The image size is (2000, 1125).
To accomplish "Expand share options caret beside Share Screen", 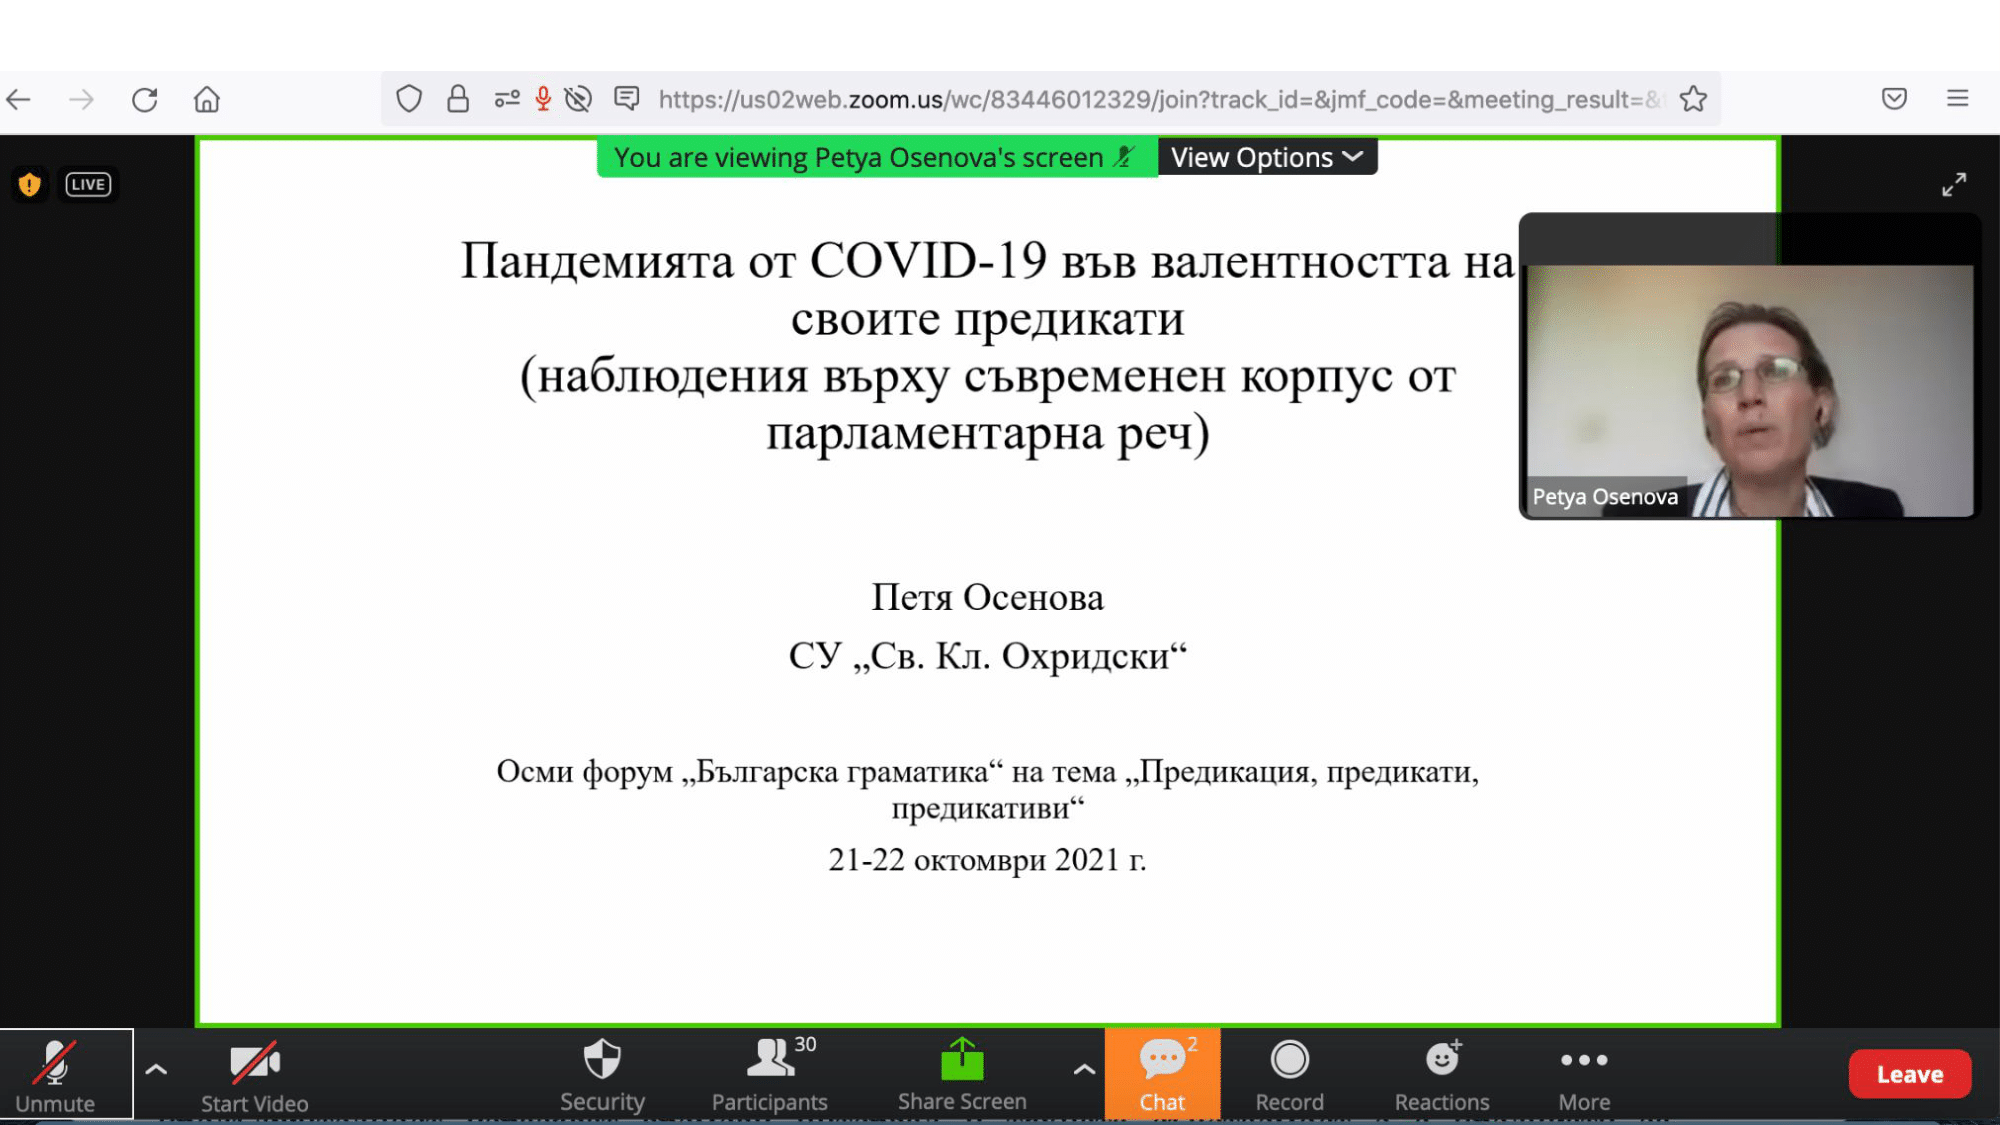I will (1084, 1069).
